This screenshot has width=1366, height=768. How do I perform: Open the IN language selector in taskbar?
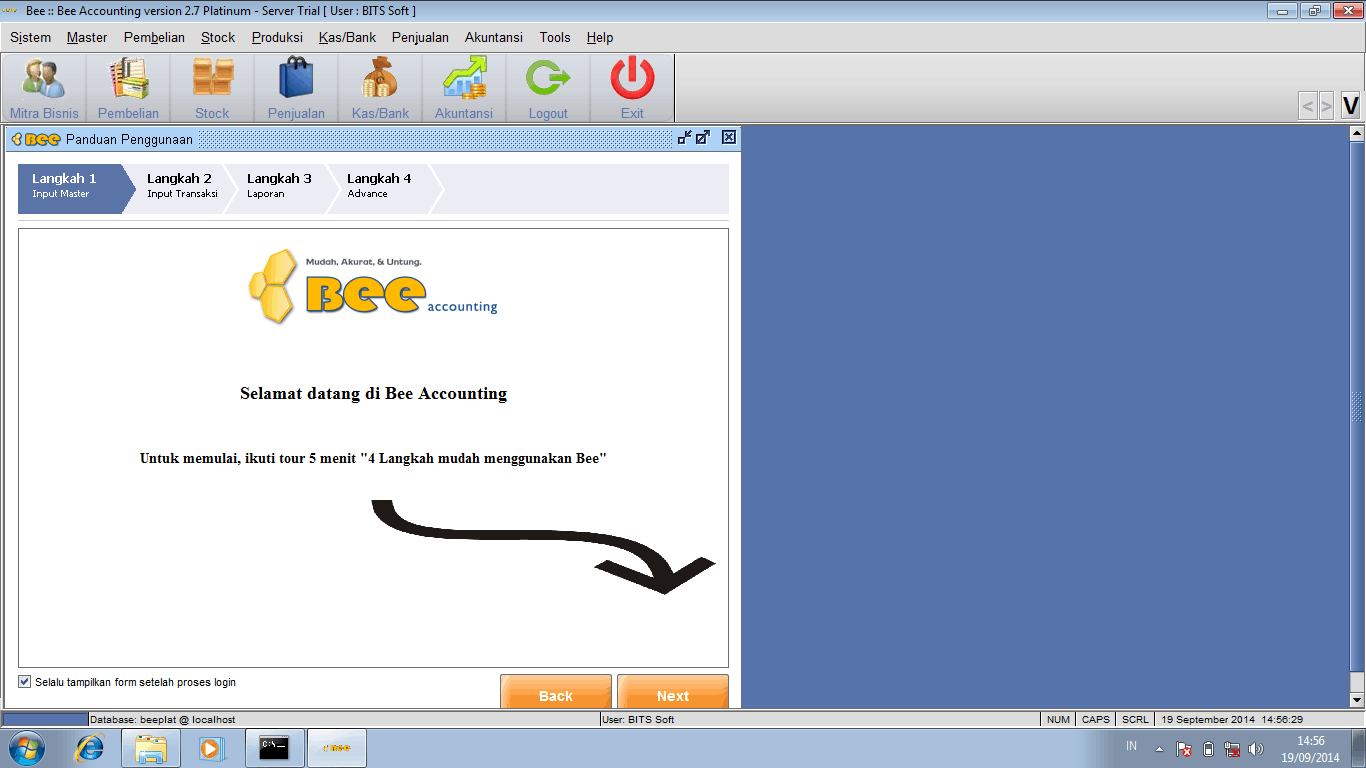pos(1131,746)
